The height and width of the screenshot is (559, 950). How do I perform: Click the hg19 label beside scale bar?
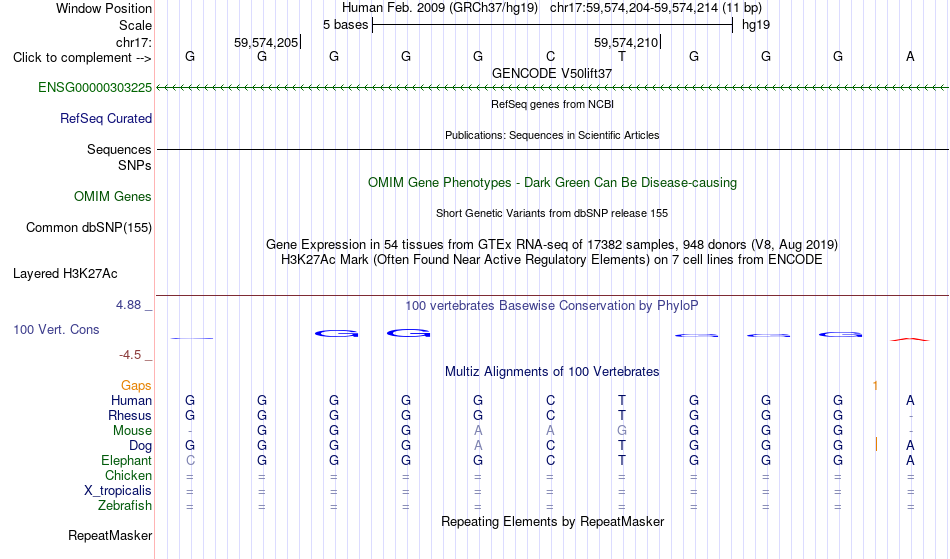click(x=756, y=25)
